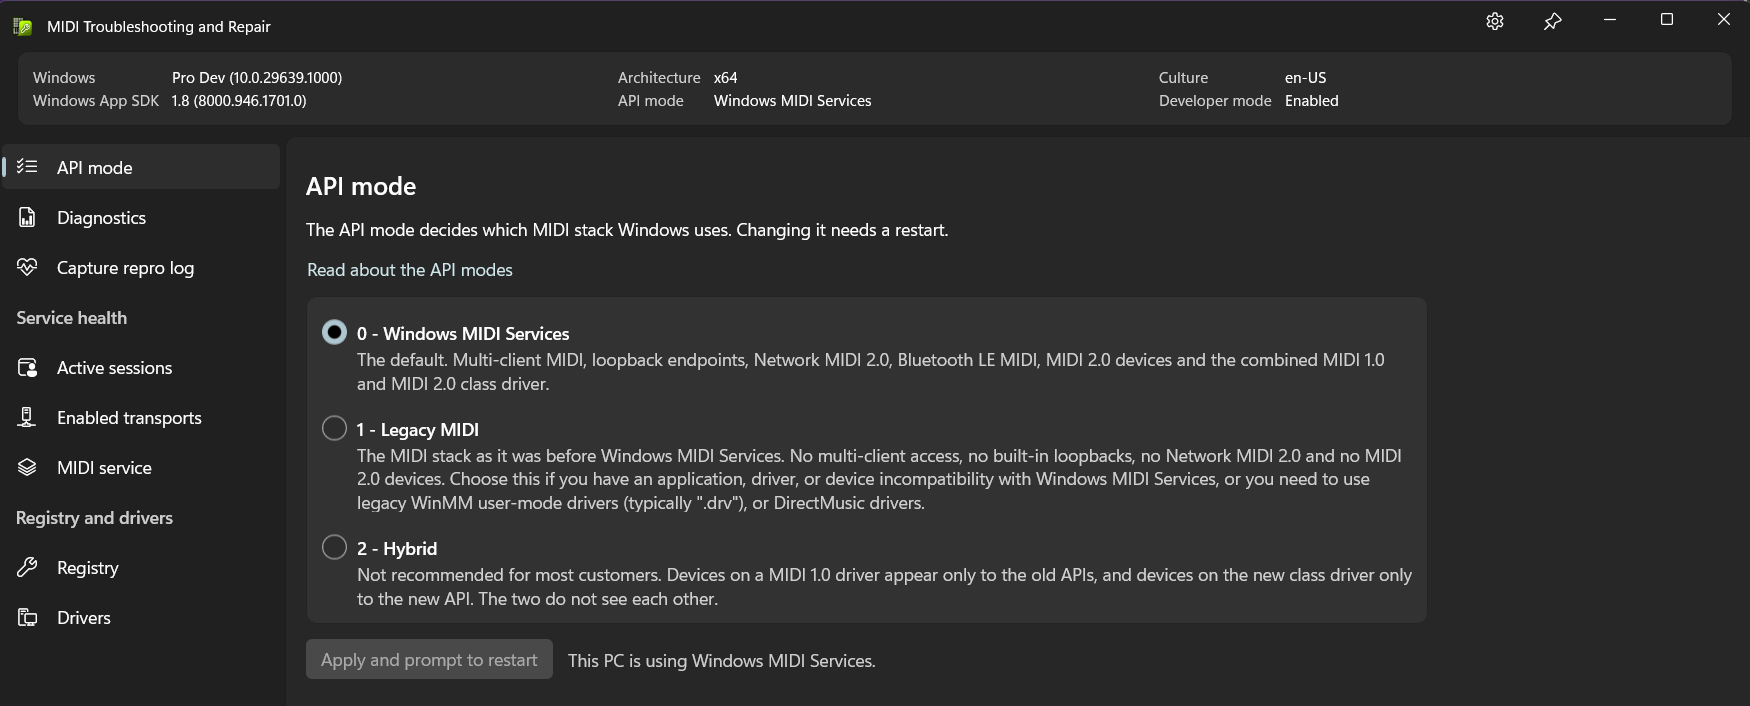Click the Legacy MIDI description paragraph
This screenshot has width=1750, height=706.
[880, 479]
